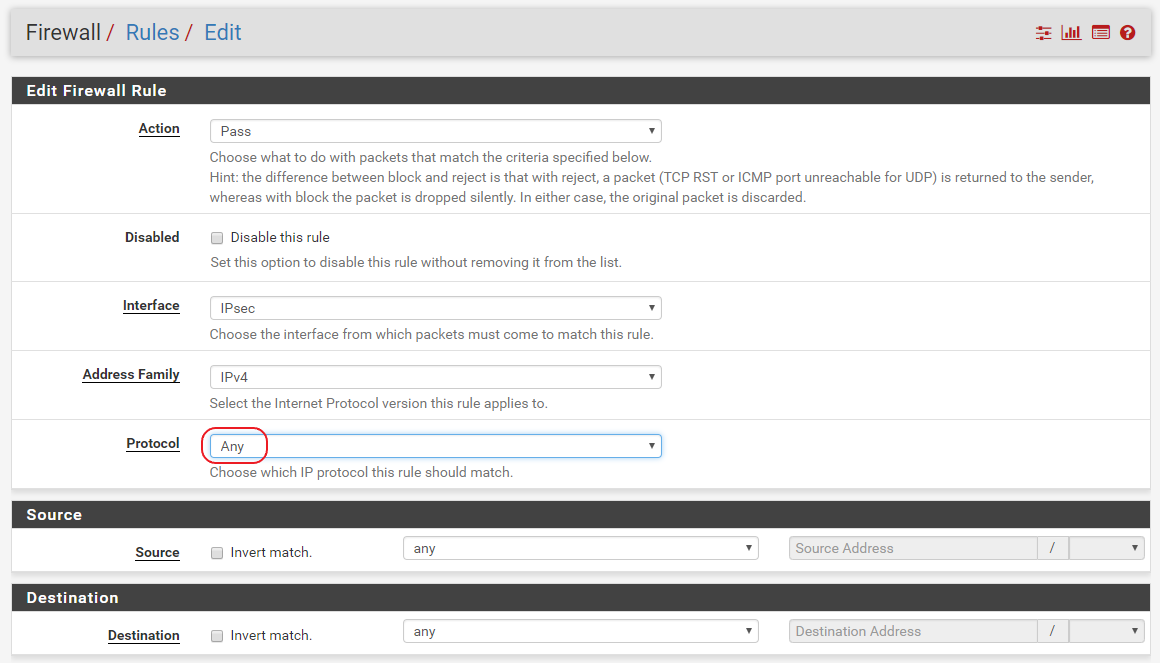Image resolution: width=1160 pixels, height=663 pixels.
Task: Click the underlined Interface field label
Action: (151, 306)
